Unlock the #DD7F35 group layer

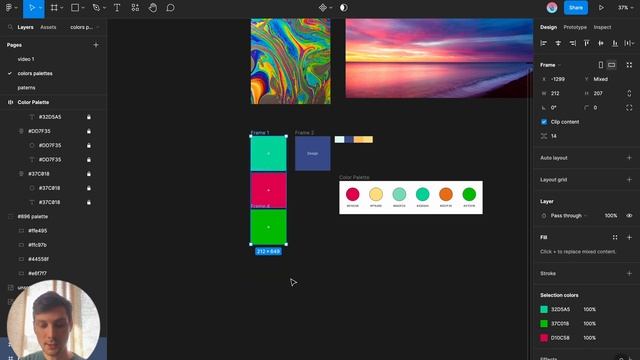(x=89, y=131)
